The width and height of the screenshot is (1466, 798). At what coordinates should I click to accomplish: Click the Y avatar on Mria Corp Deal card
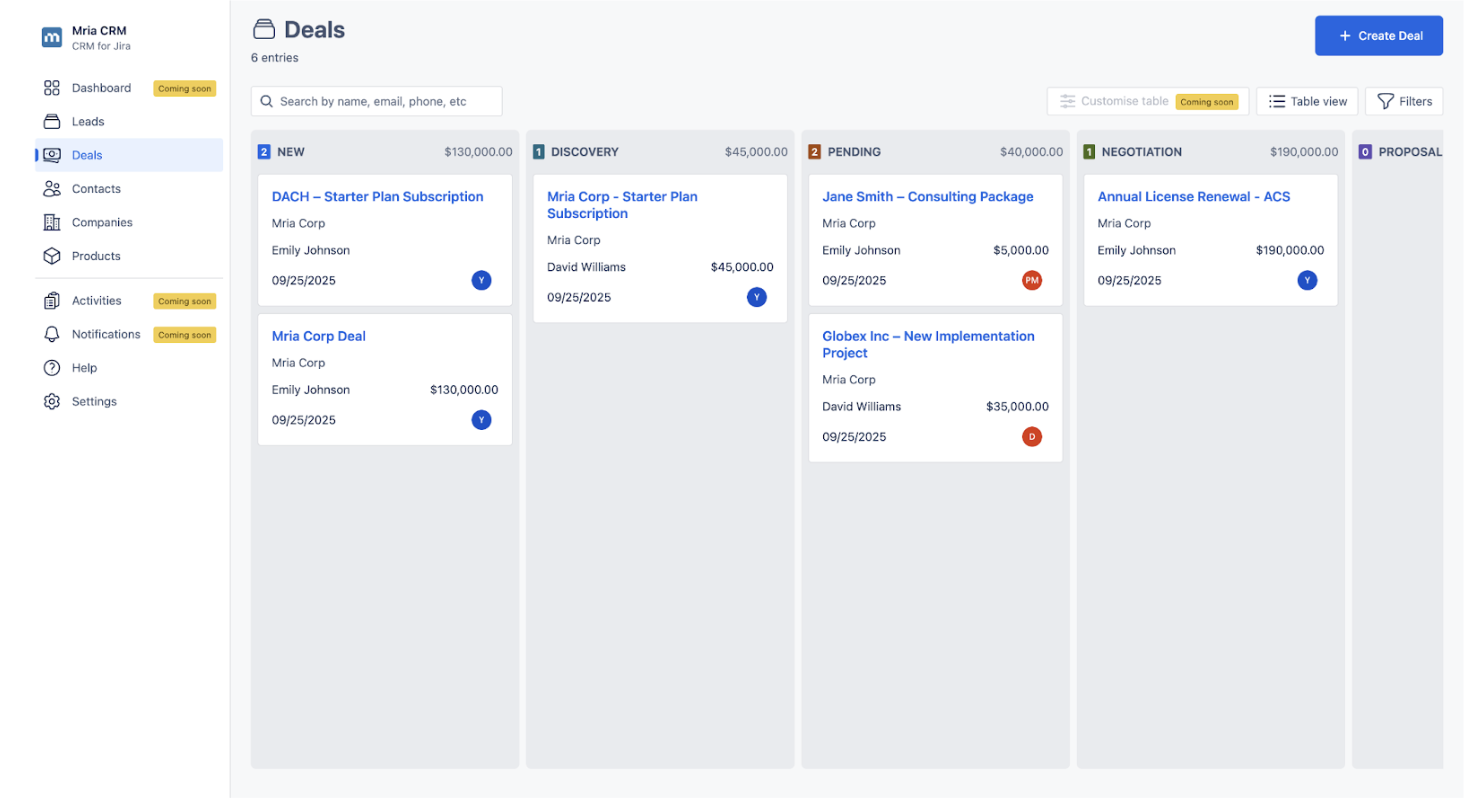click(x=482, y=420)
